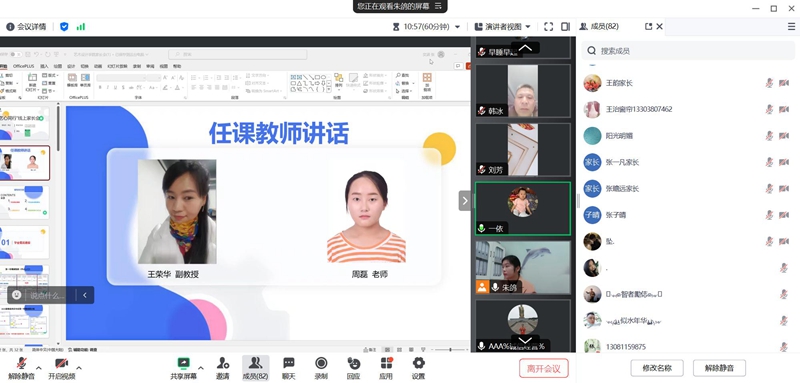
Task: Click 离开会议 button
Action: pos(544,368)
